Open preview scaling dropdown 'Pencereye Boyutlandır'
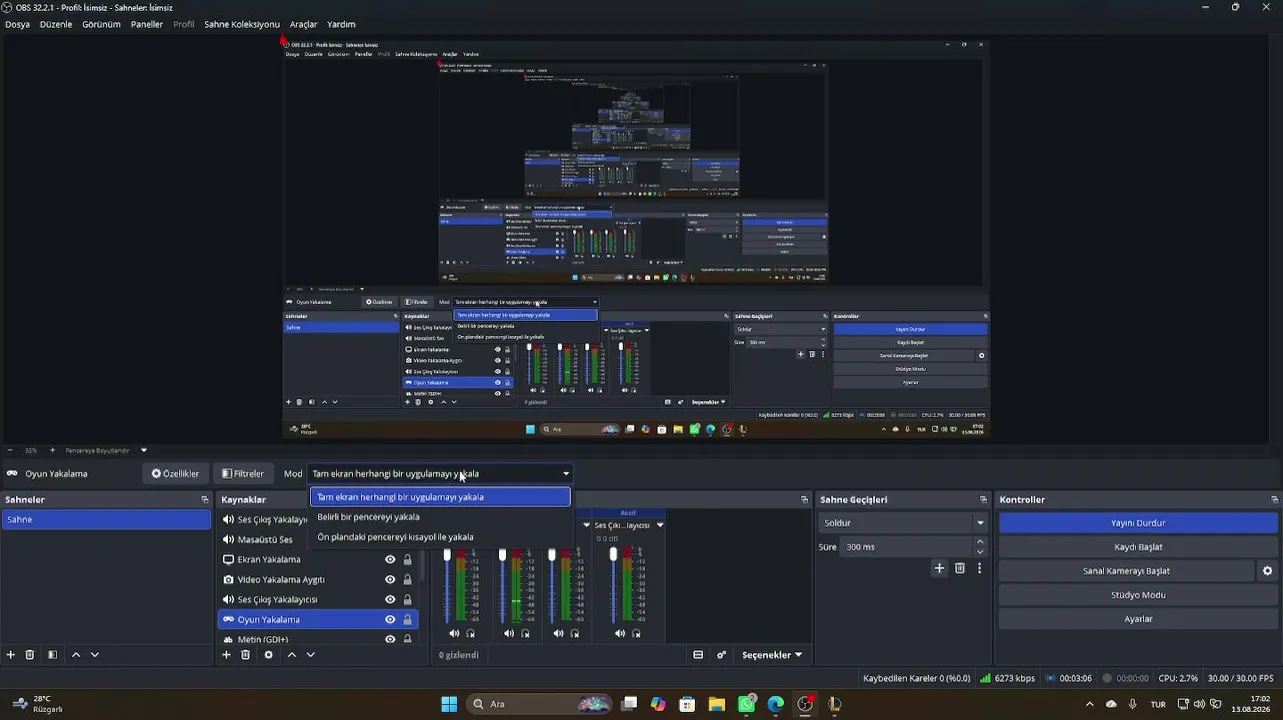 pos(106,450)
